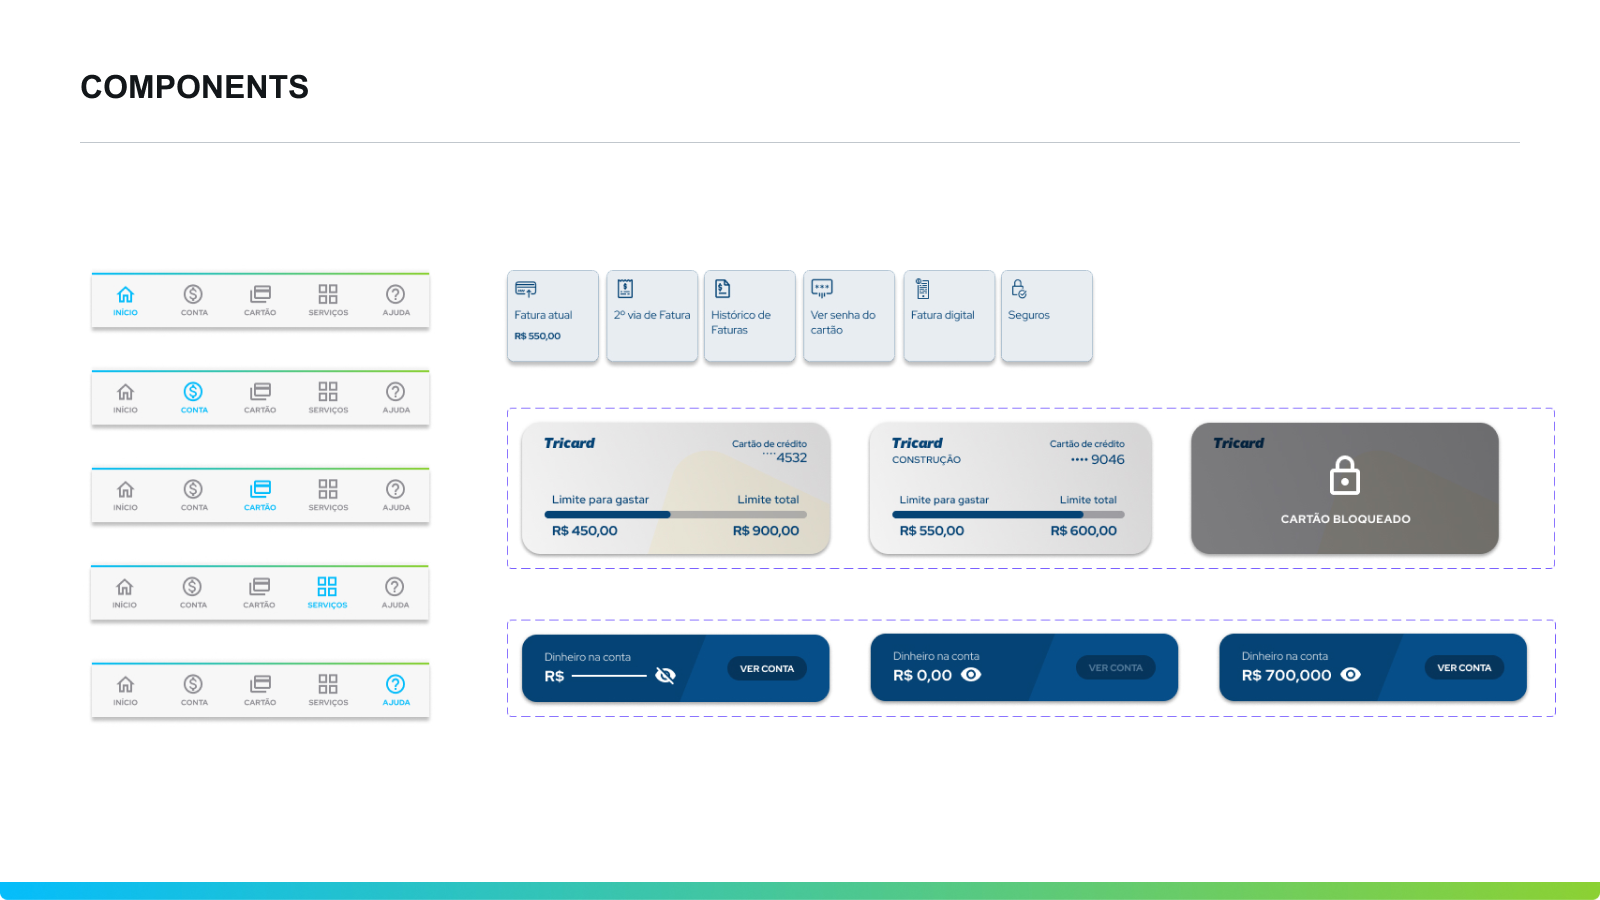1600x900 pixels.
Task: Click the R$ 900,00 total limit value
Action: pyautogui.click(x=766, y=531)
